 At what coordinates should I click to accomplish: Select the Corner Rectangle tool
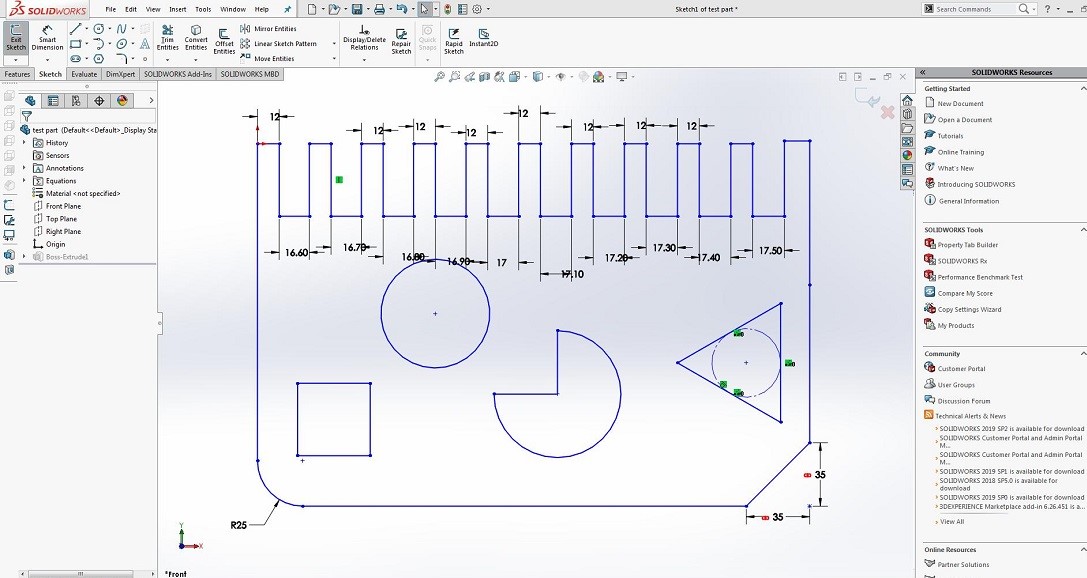75,44
